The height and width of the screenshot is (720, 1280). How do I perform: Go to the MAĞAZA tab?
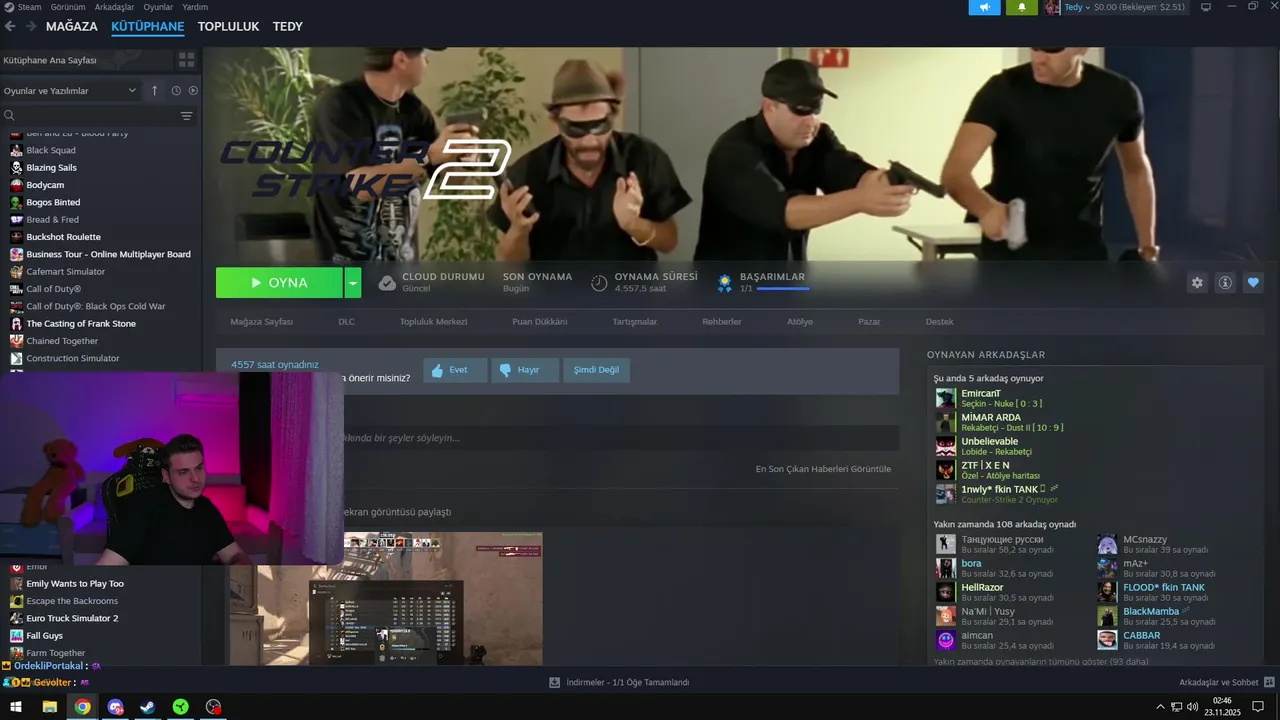[72, 26]
